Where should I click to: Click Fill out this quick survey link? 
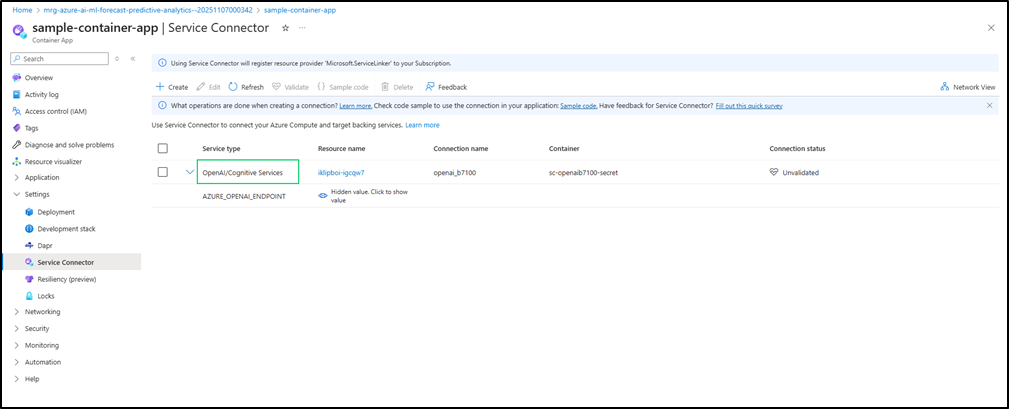click(749, 105)
